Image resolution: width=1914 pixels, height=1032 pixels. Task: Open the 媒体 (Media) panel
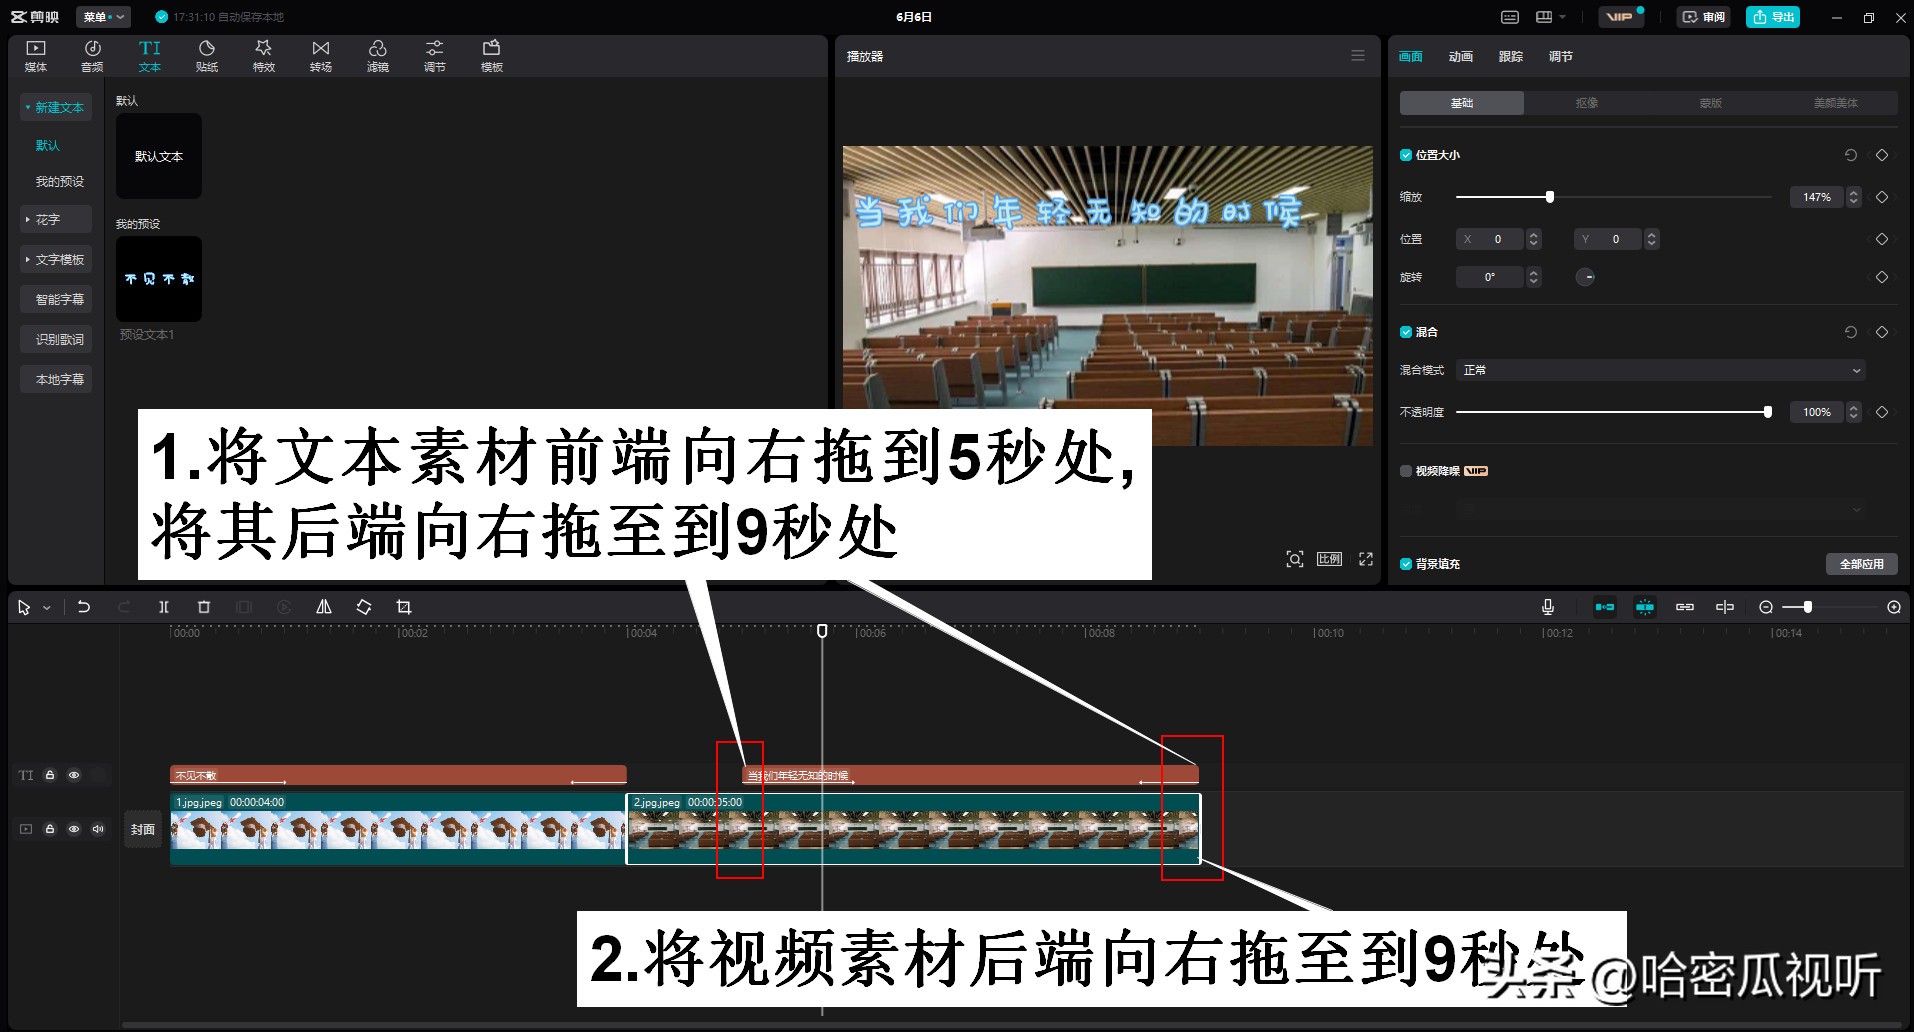tap(35, 55)
